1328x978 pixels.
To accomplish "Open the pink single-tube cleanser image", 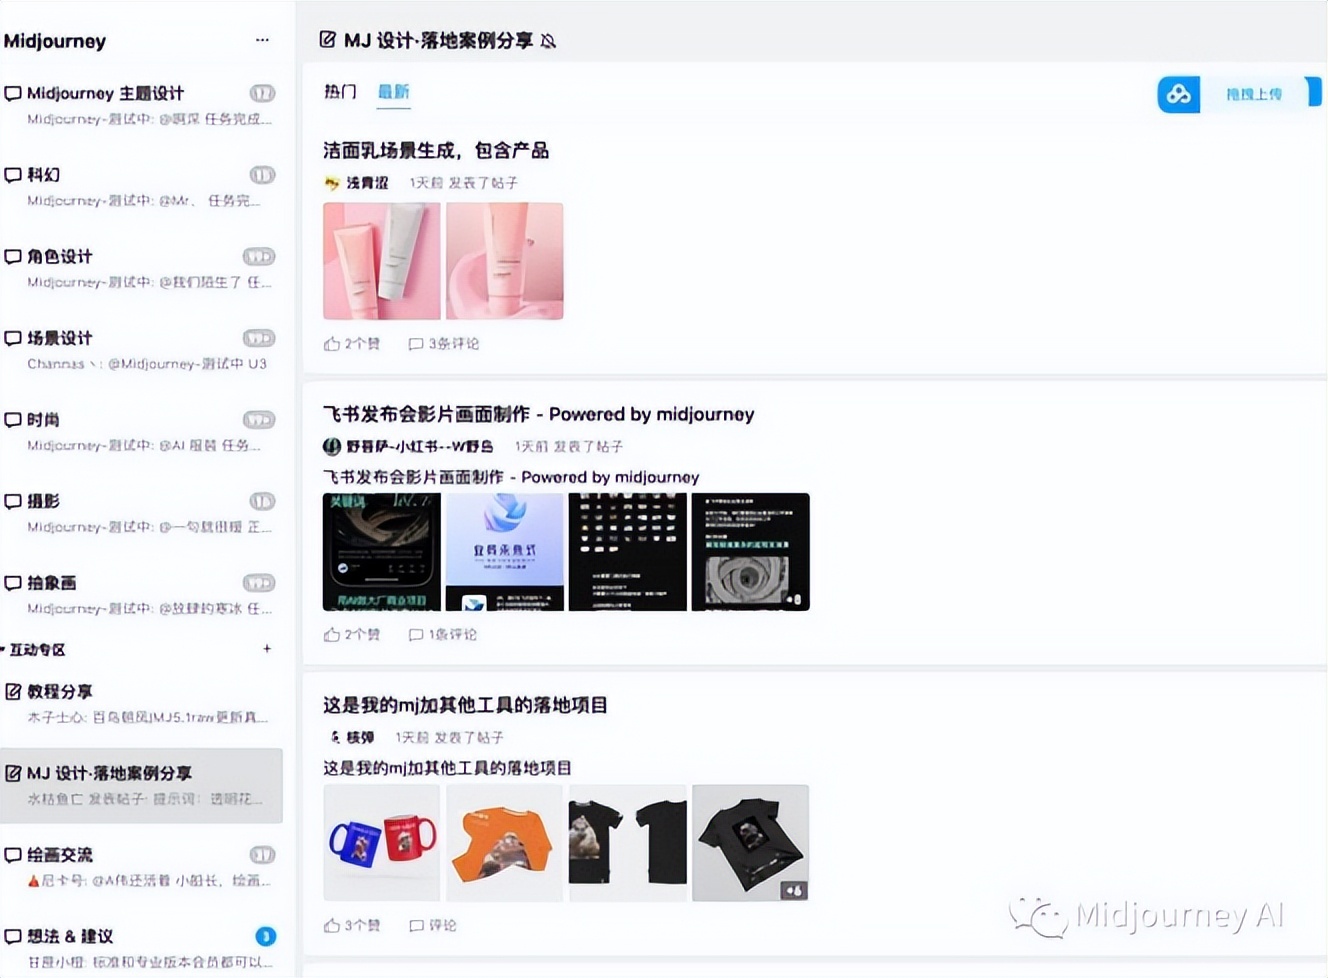I will (504, 261).
